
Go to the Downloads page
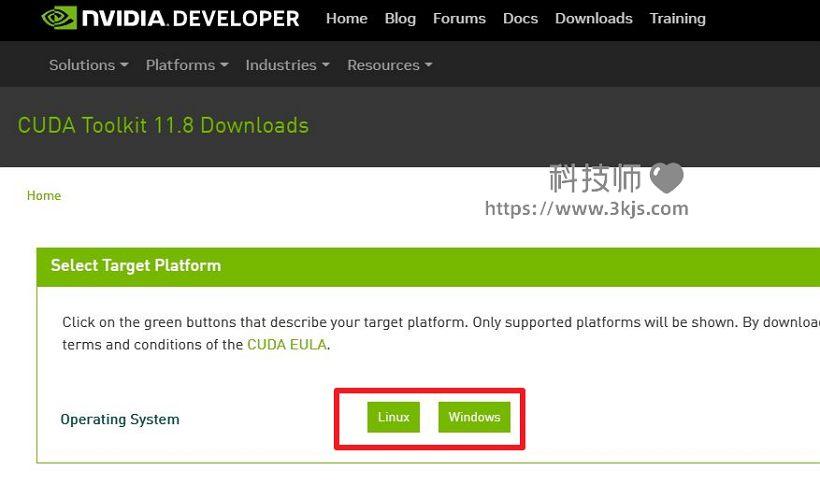(594, 18)
